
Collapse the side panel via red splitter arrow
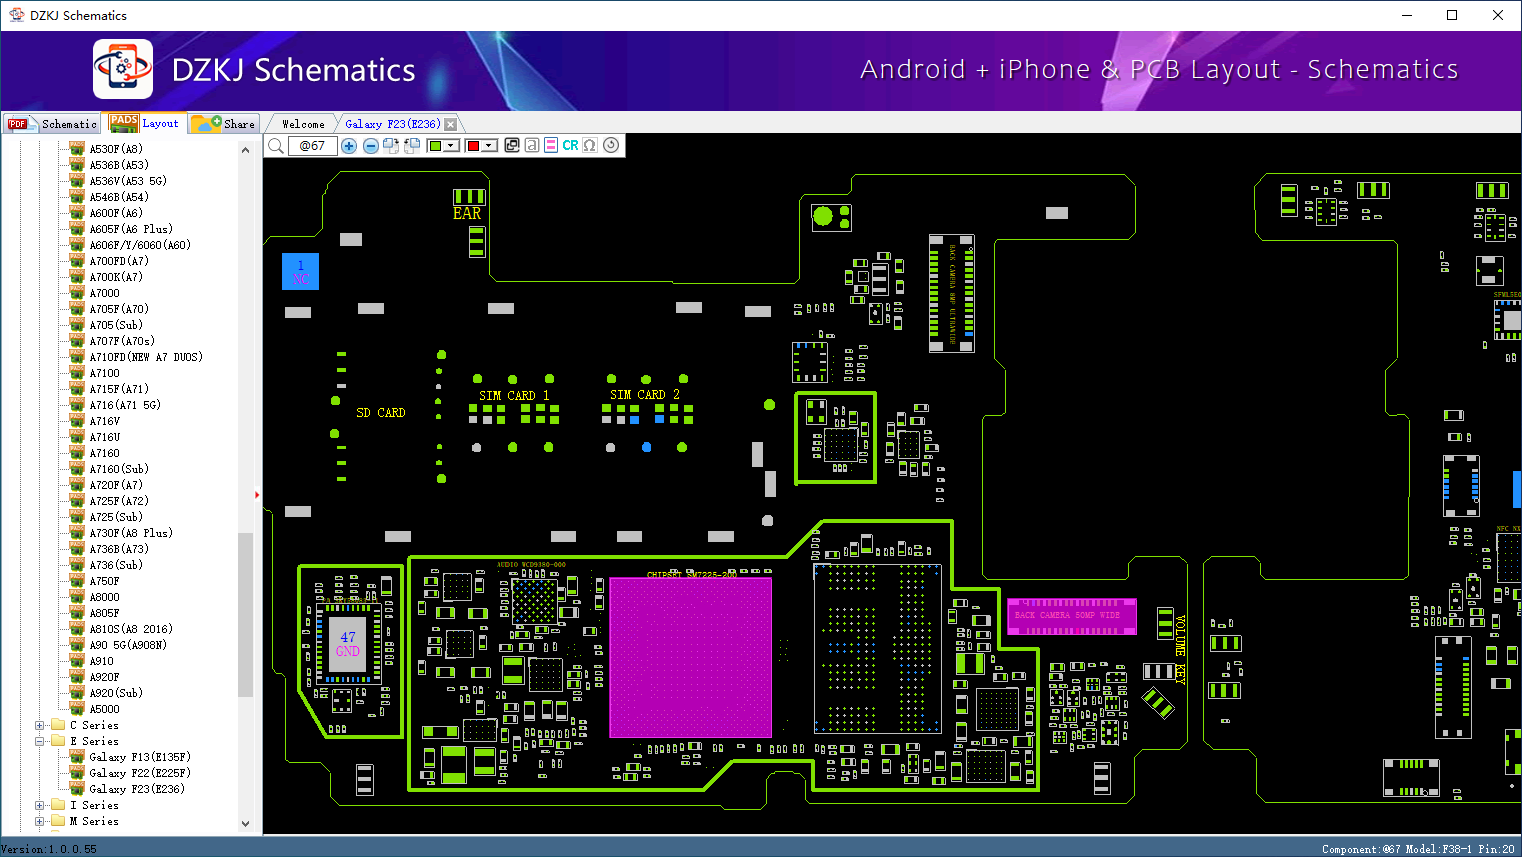257,494
